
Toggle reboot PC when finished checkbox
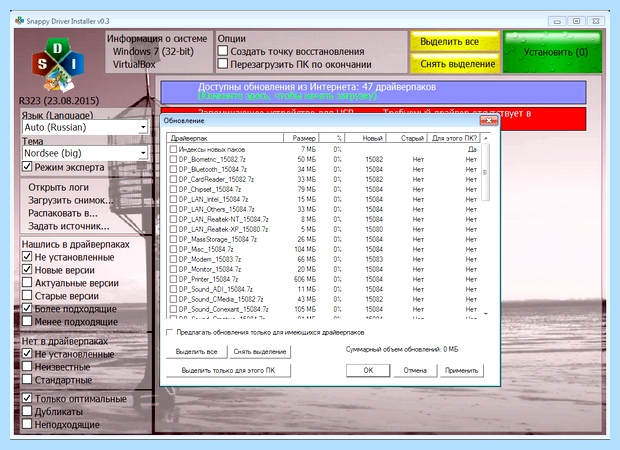(x=223, y=64)
